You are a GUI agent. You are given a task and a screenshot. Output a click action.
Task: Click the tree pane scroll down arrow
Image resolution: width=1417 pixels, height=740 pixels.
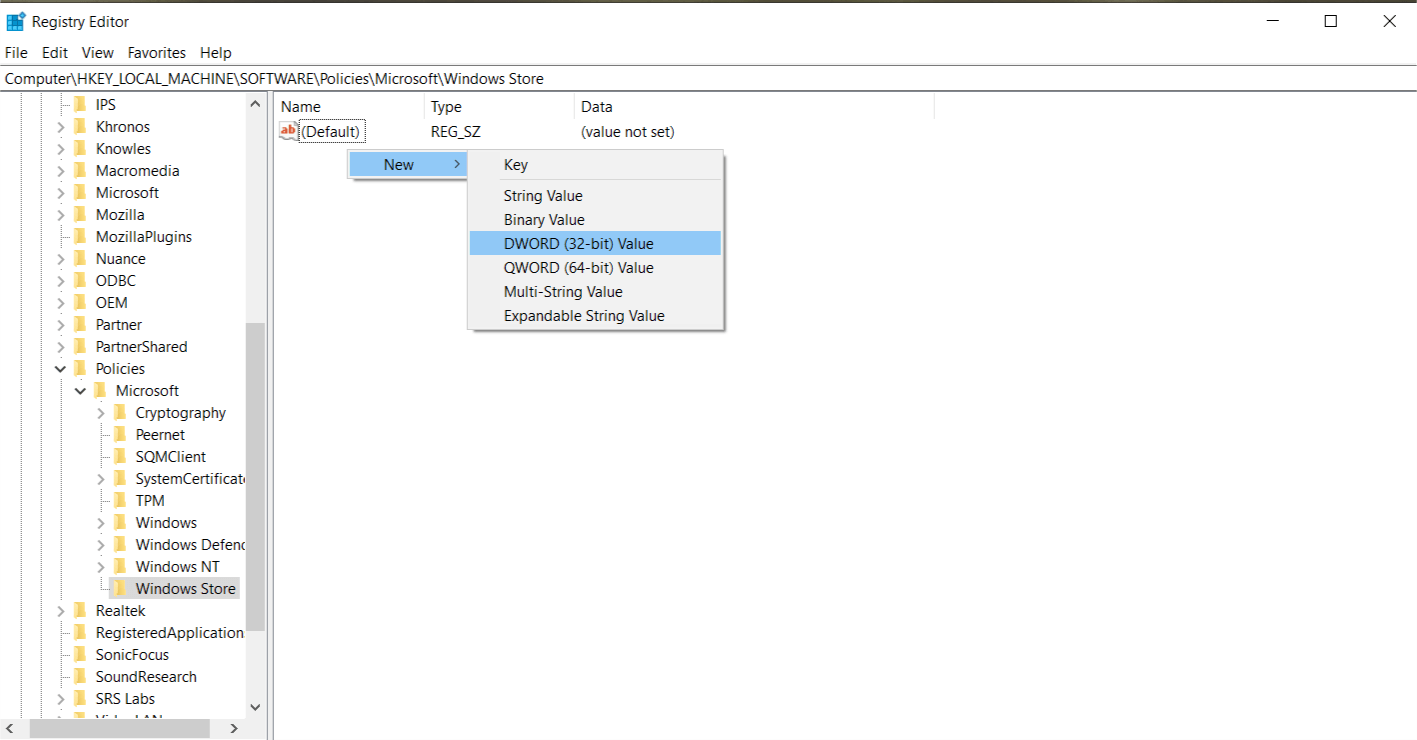coord(255,707)
